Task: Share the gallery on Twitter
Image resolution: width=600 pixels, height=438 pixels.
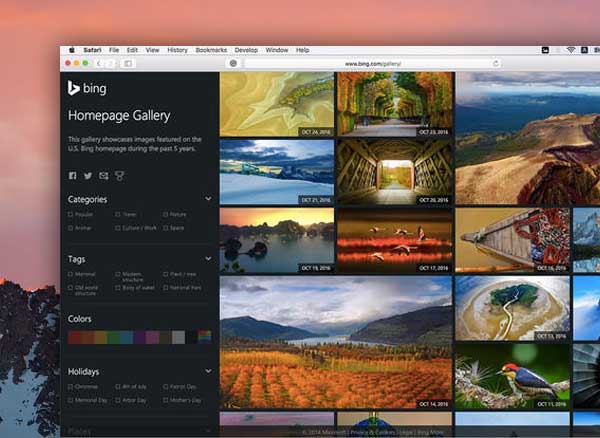Action: coord(88,176)
